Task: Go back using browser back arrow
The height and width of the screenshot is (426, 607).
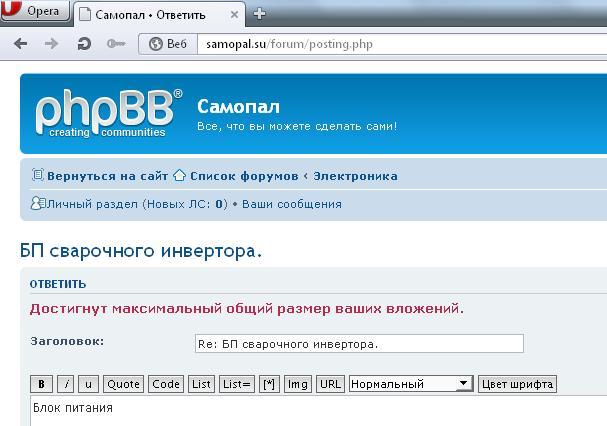Action: coord(21,44)
